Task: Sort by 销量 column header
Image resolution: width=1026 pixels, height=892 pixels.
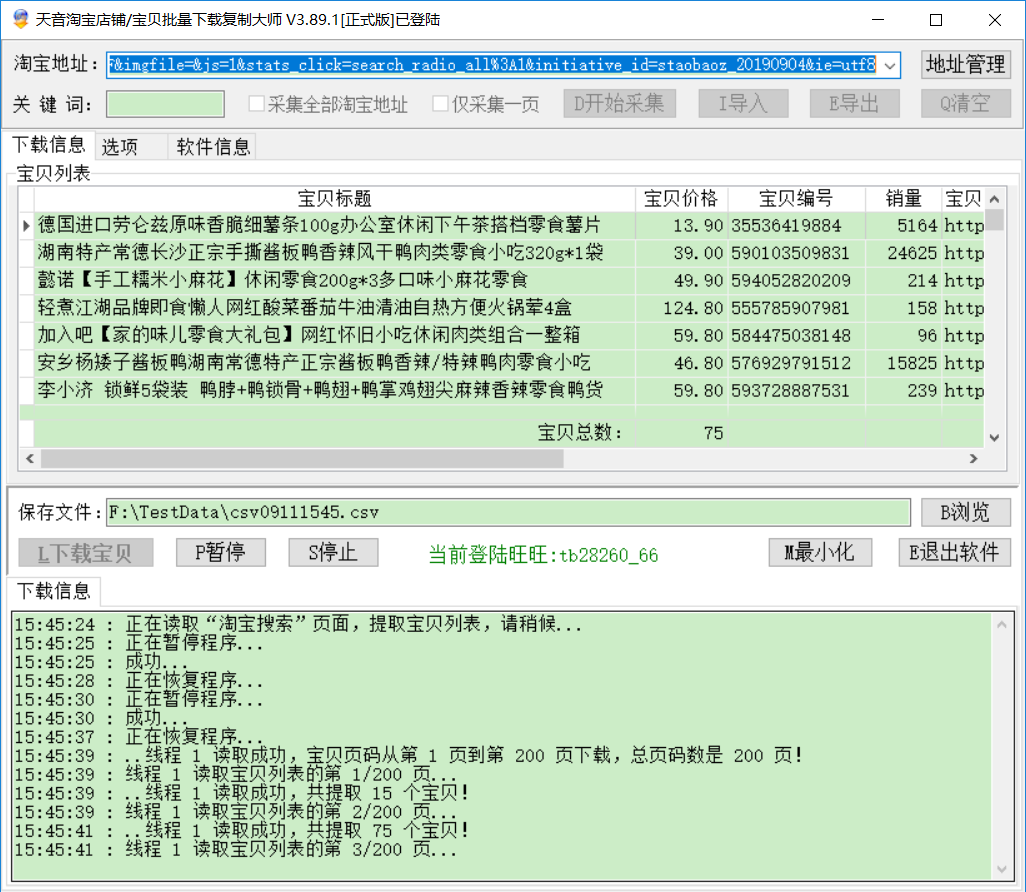Action: click(903, 198)
